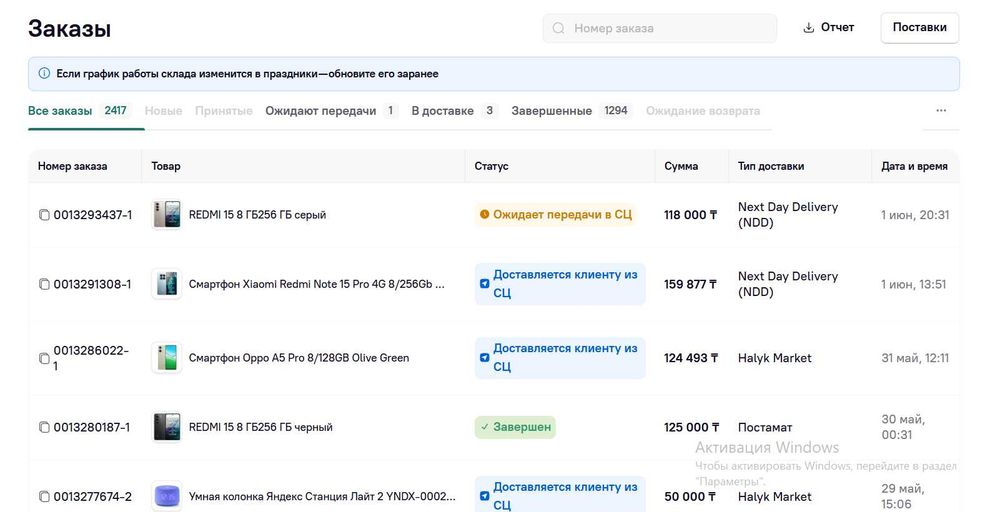This screenshot has height=512, width=1000.
Task: Click product name Умная колонка Яндекс Станция Лайт 2
Action: click(323, 496)
